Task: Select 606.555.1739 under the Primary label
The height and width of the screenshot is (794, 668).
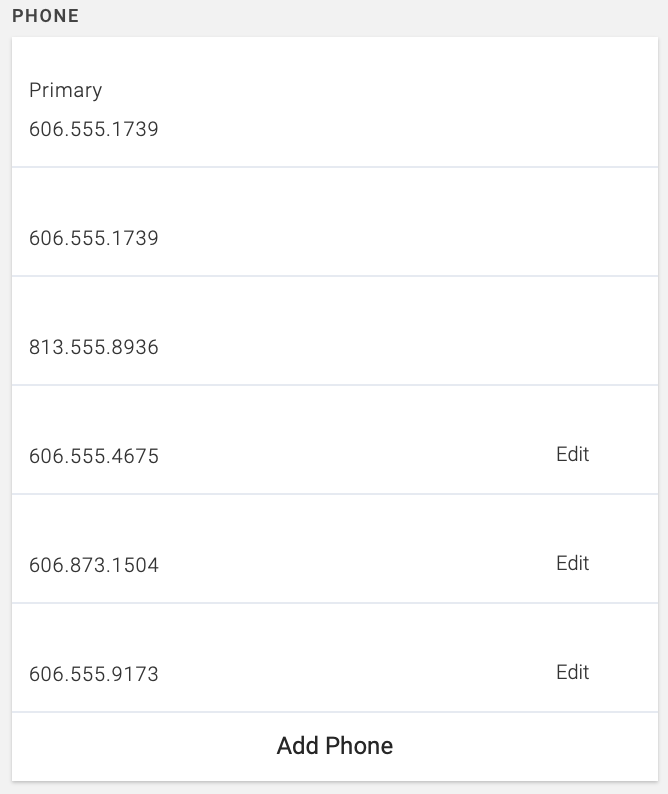Action: [94, 130]
